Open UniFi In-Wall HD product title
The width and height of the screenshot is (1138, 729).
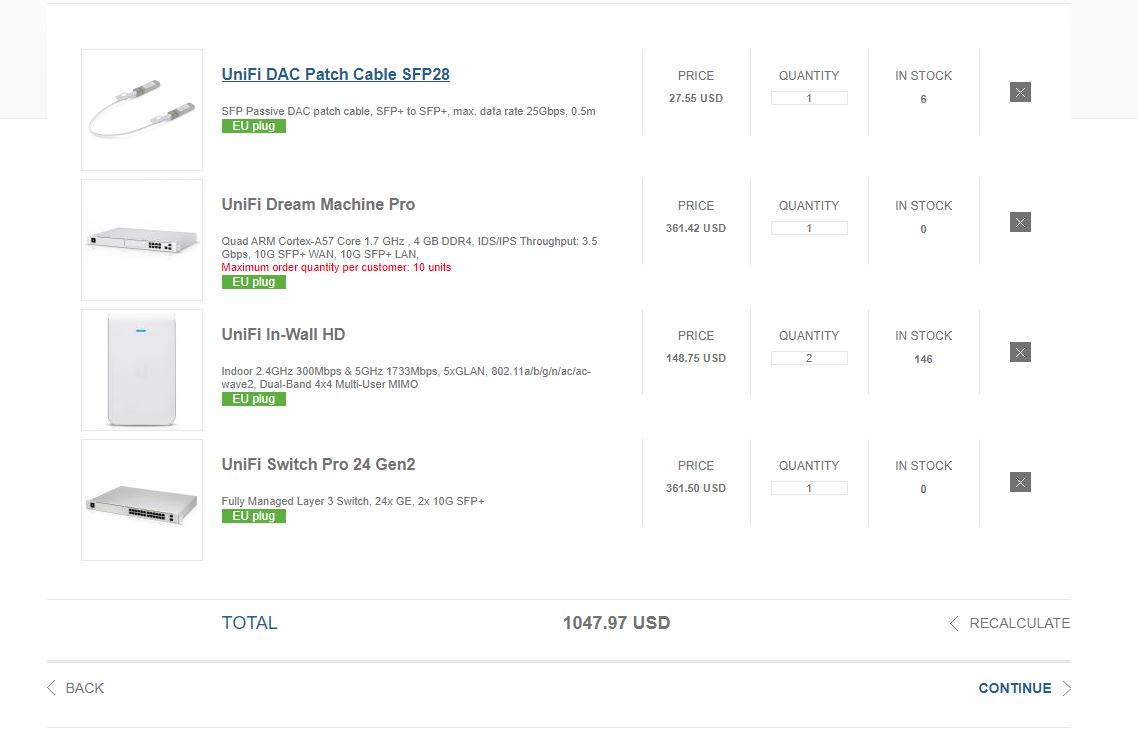(x=283, y=335)
